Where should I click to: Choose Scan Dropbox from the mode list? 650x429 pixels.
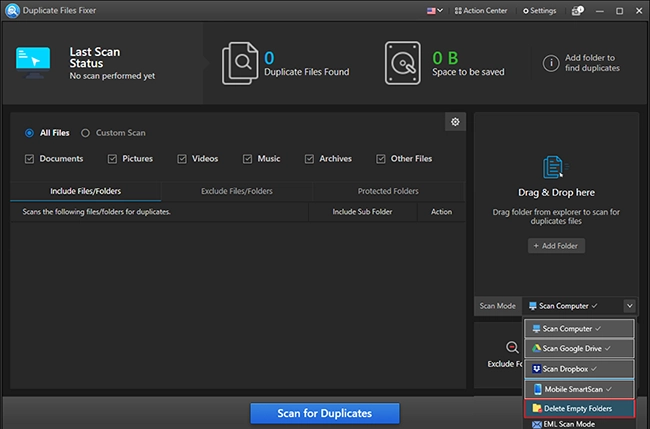579,369
